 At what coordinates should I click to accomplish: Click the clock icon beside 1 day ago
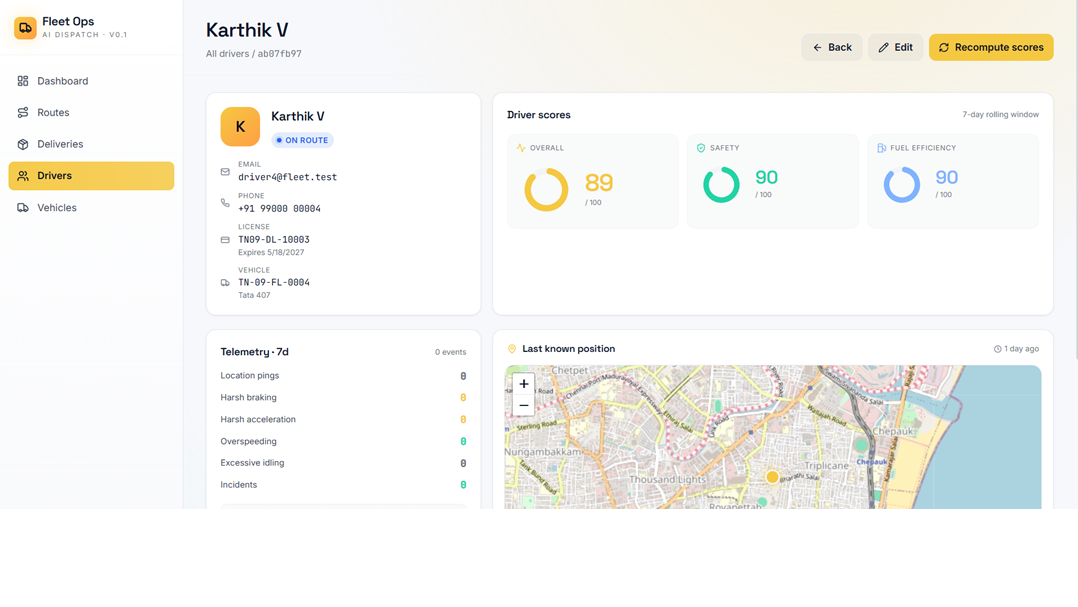[x=998, y=349]
